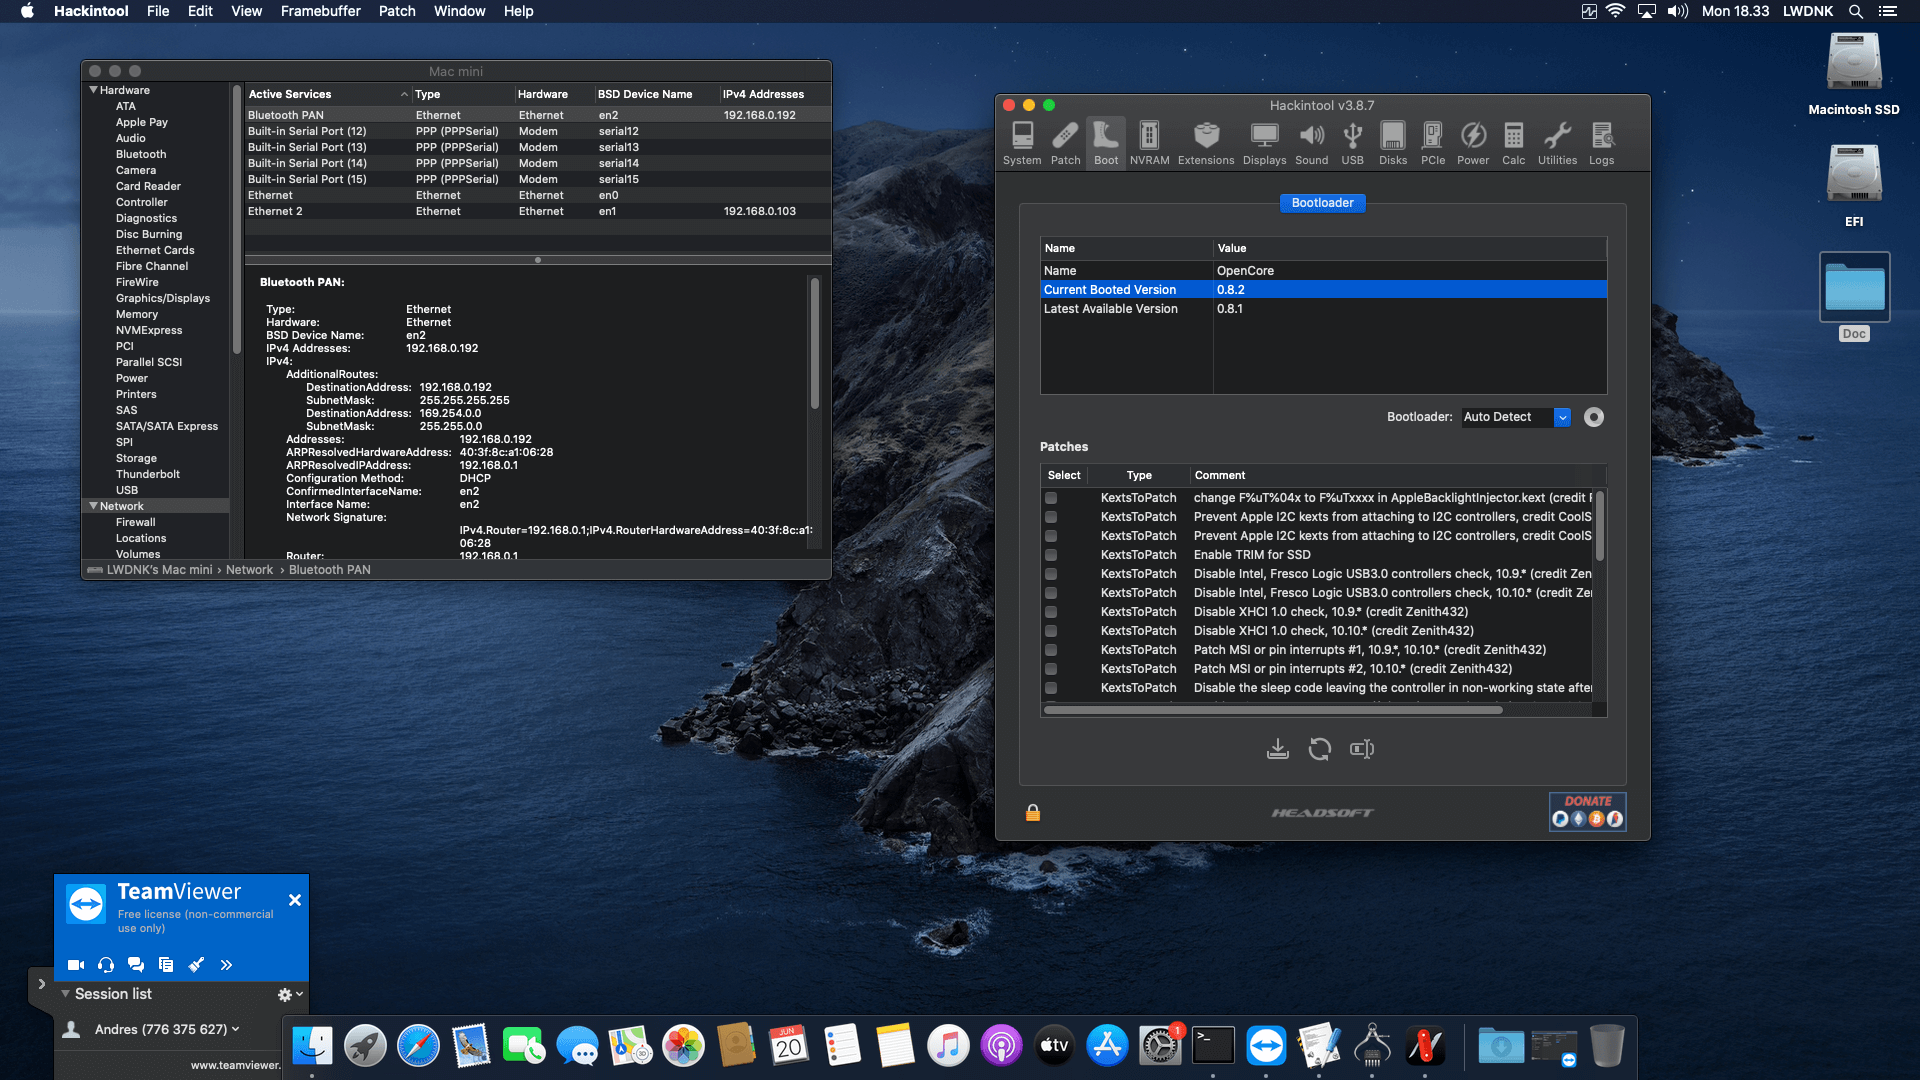Close the TeamViewer panel with X
This screenshot has height=1080, width=1920.
click(295, 900)
